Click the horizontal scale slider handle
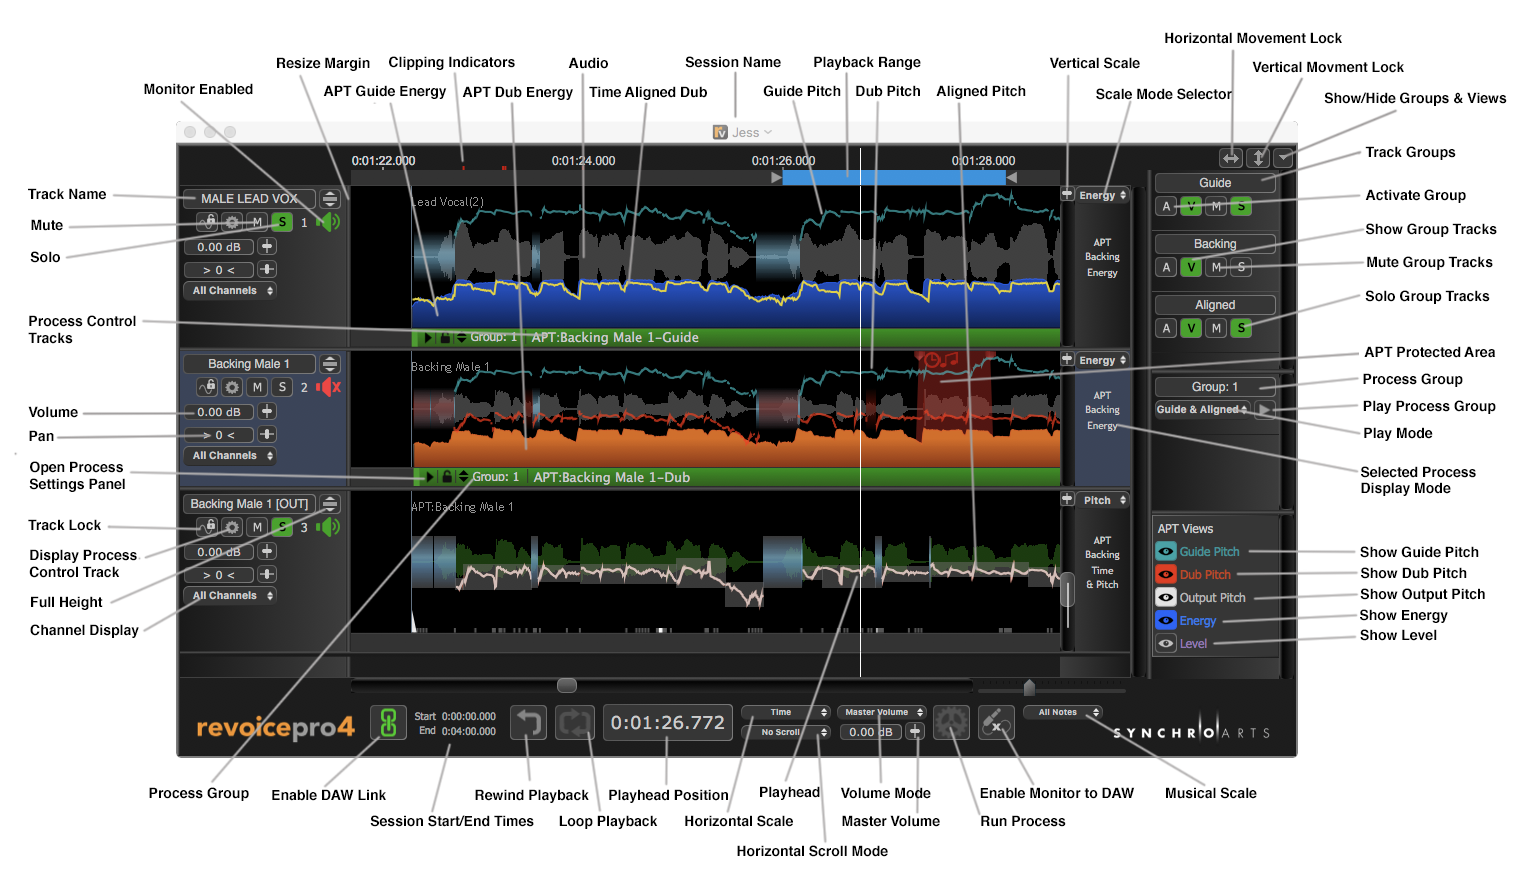Screen dimensions: 1538x889 click(x=567, y=685)
